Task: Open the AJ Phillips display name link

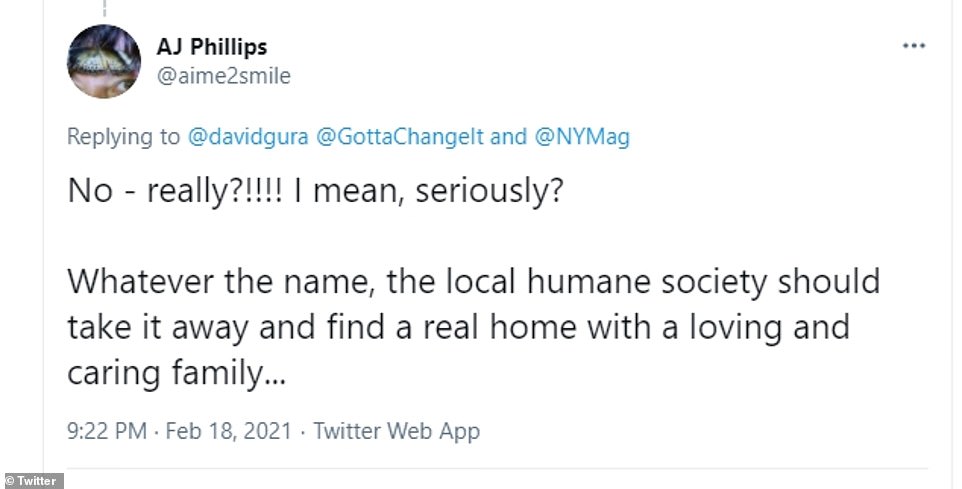Action: (211, 47)
